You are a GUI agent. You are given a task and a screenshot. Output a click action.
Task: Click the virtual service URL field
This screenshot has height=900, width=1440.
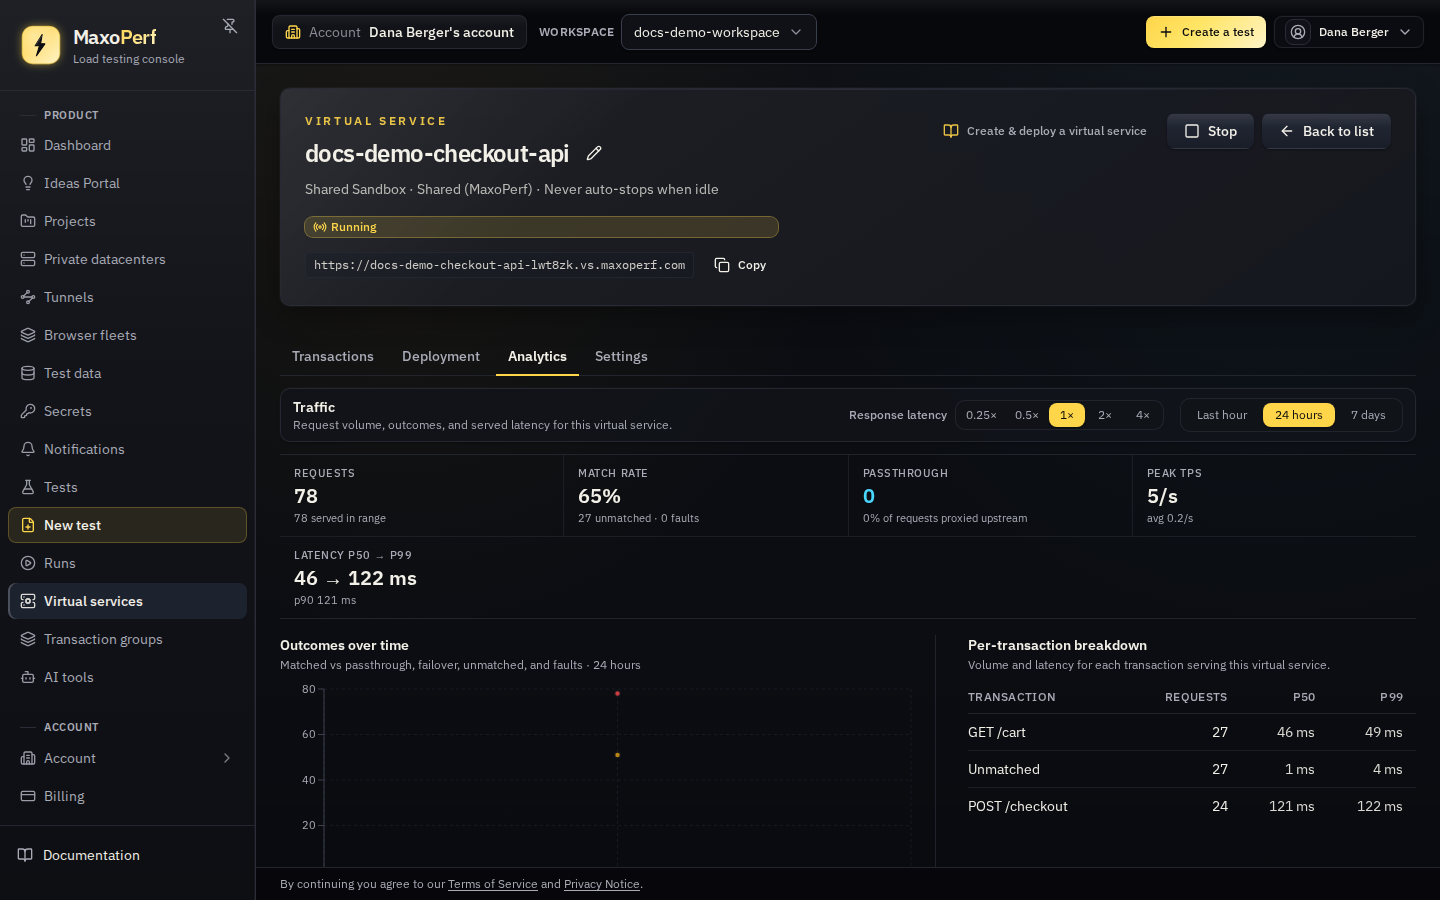click(499, 265)
